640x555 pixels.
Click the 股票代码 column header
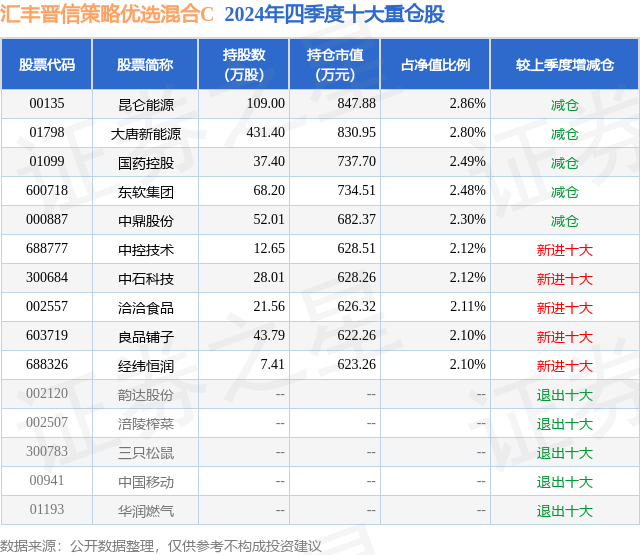click(x=47, y=64)
